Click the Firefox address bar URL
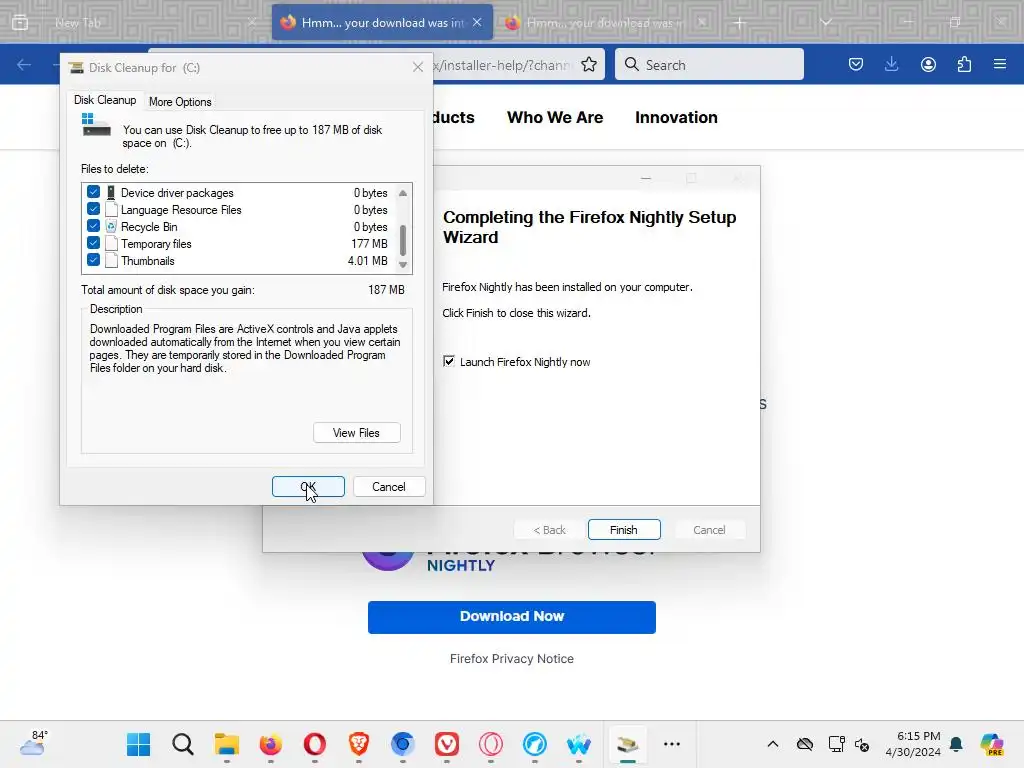 (504, 65)
